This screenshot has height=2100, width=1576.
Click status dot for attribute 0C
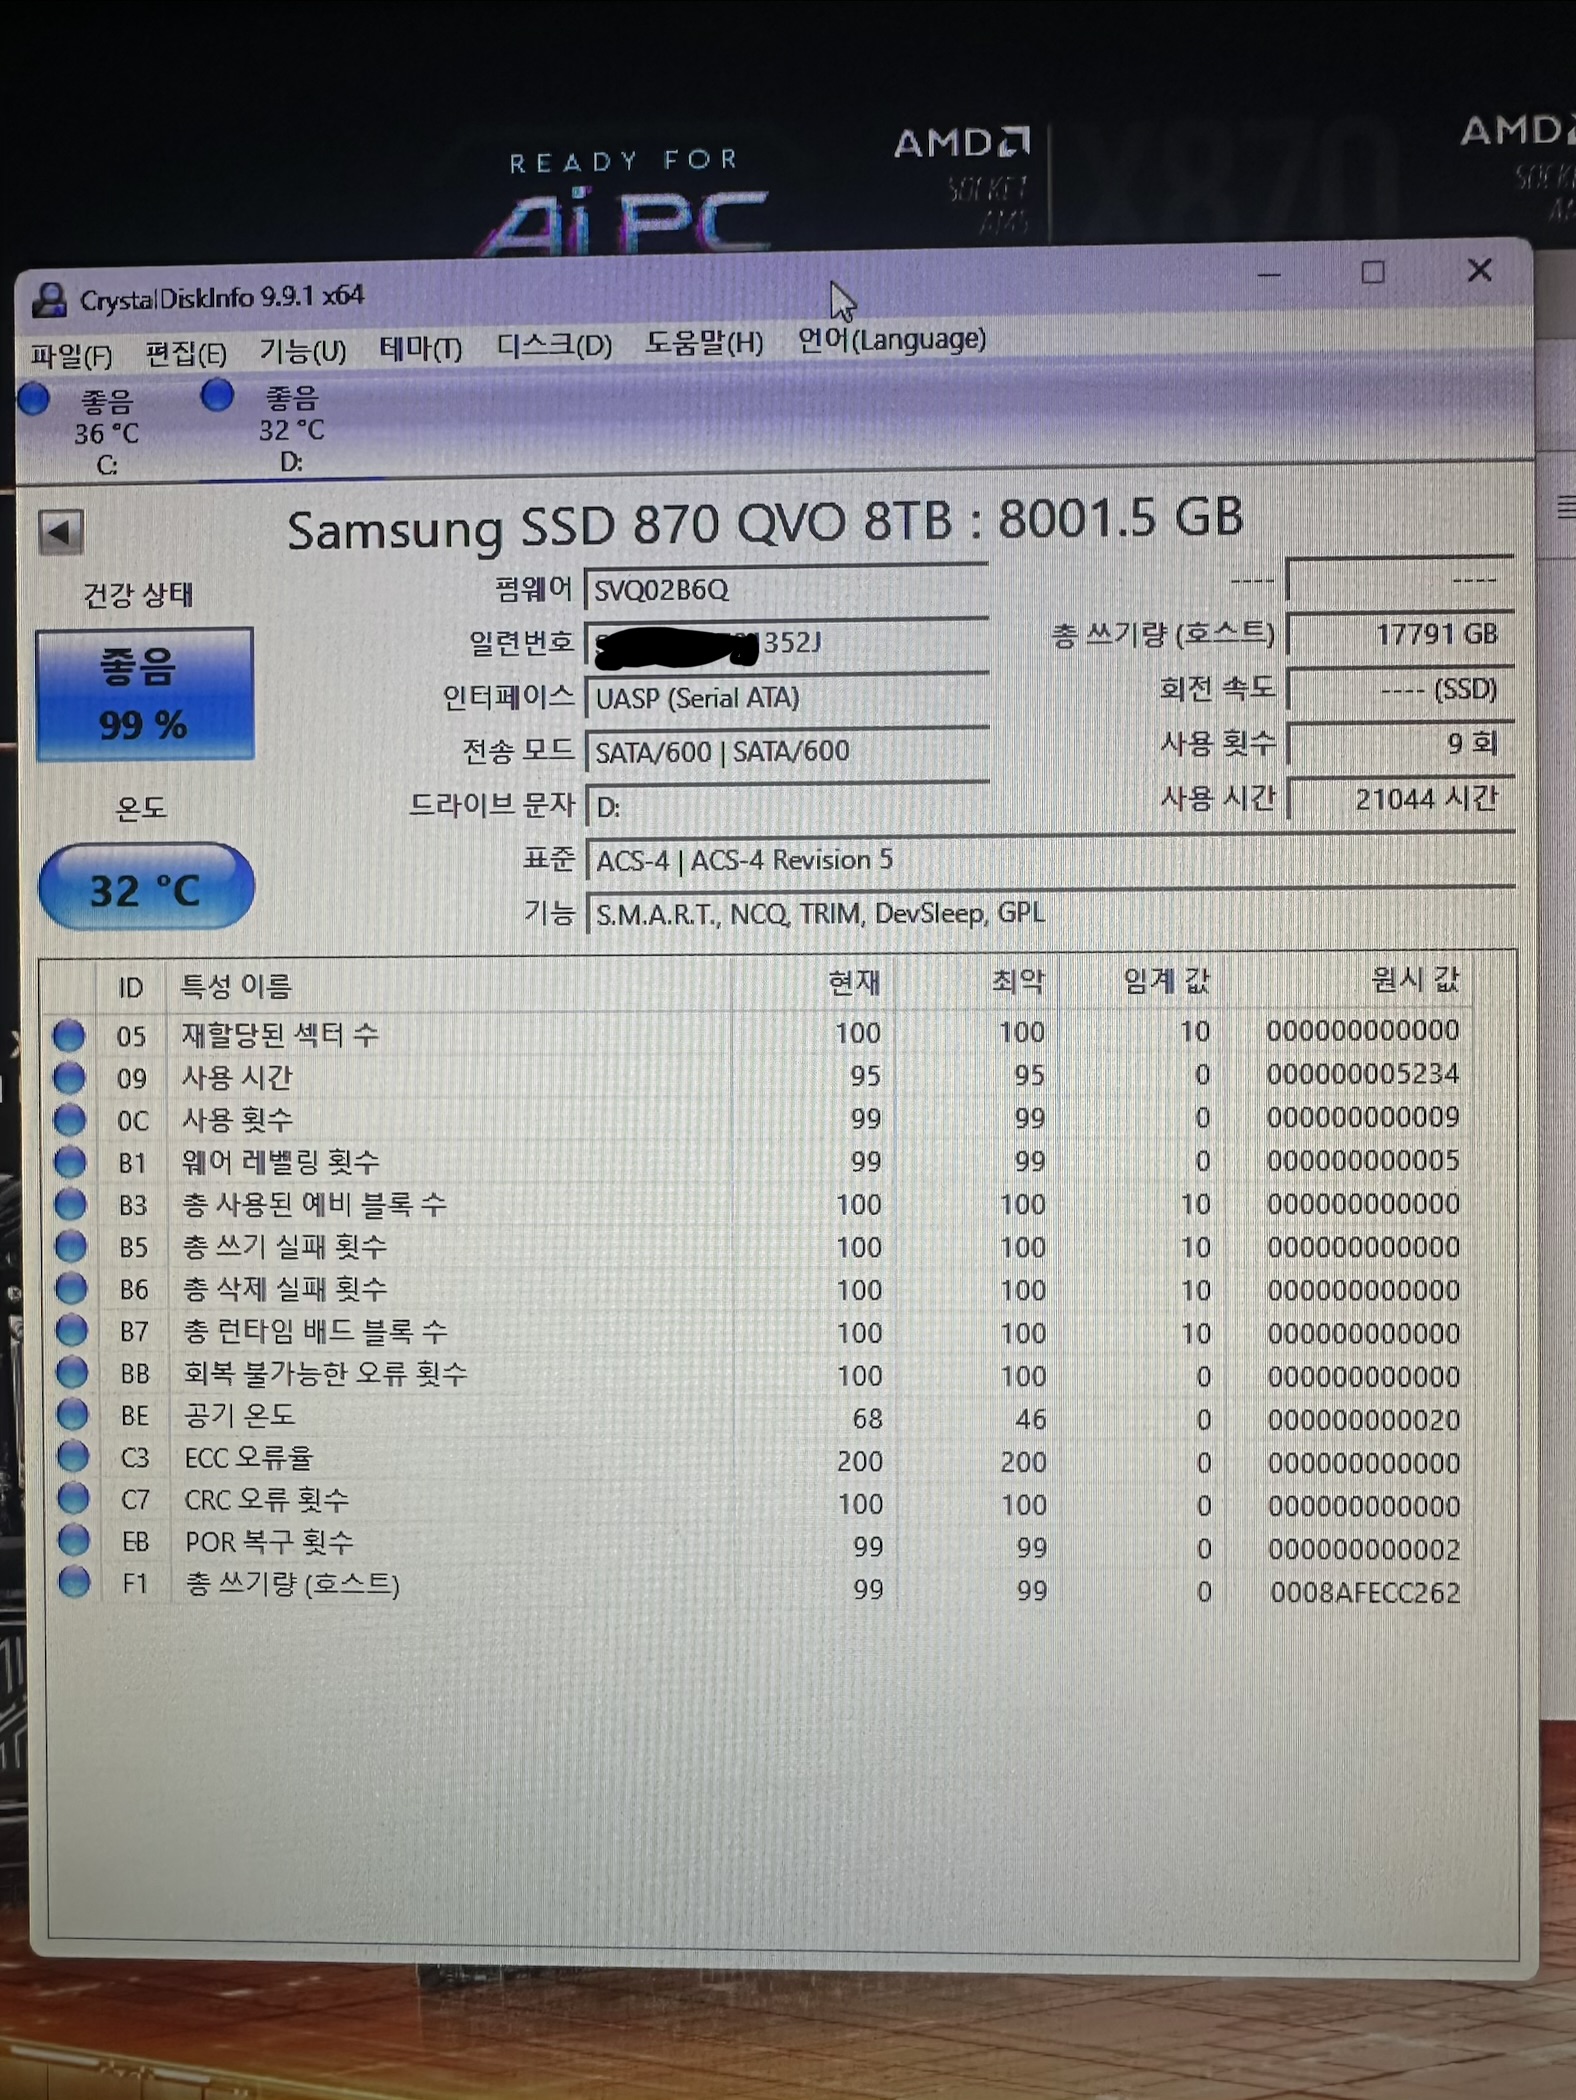[x=69, y=1119]
